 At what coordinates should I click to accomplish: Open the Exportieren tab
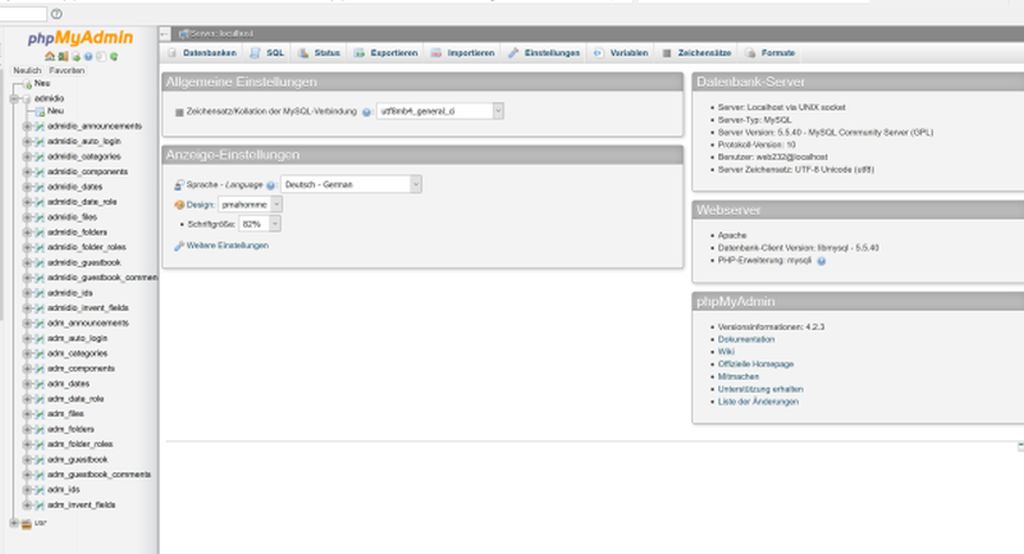(x=386, y=53)
